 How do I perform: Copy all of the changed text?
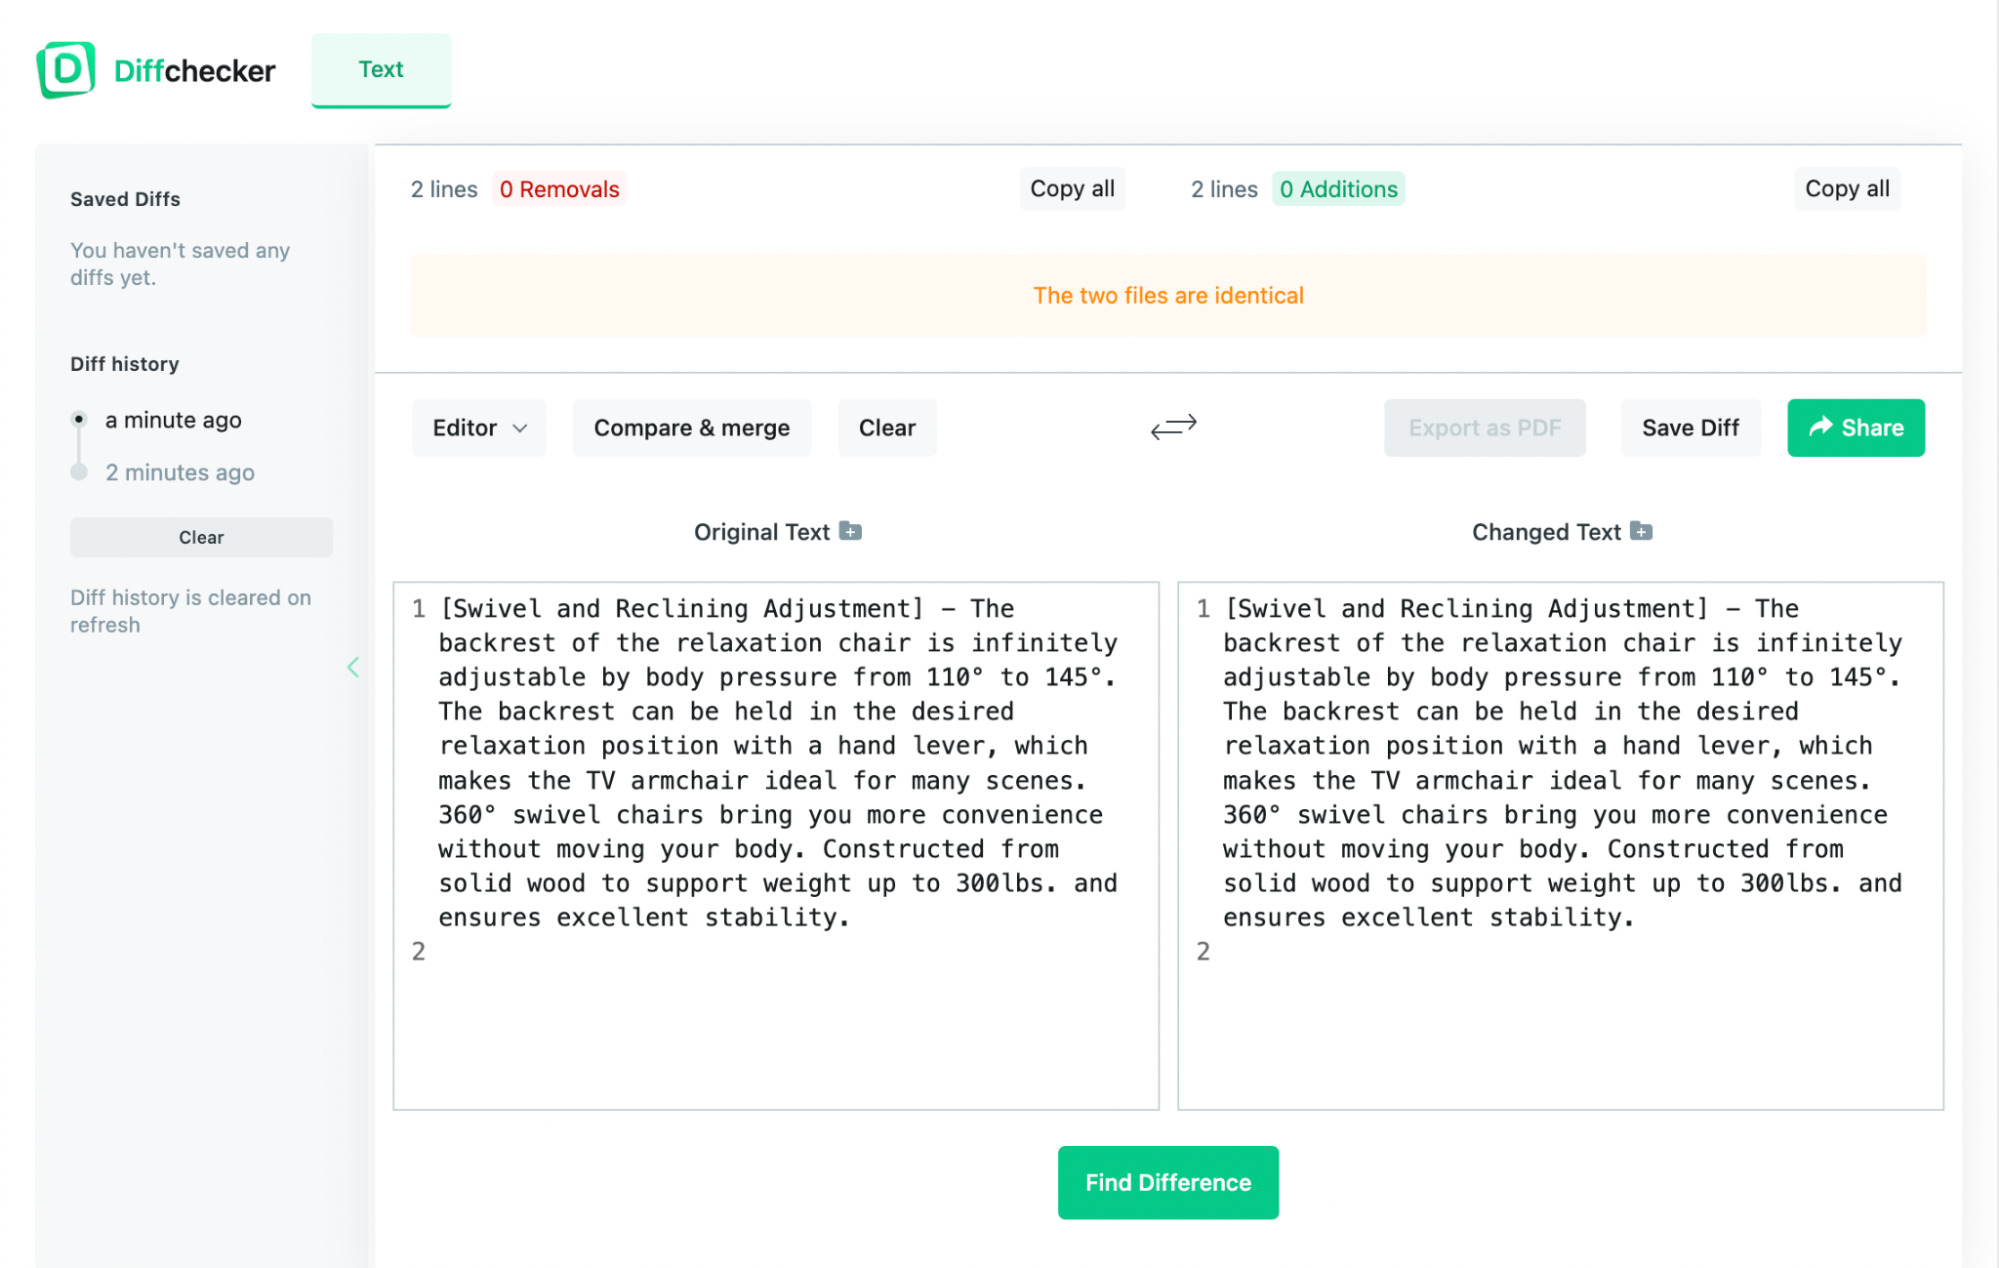click(x=1846, y=188)
